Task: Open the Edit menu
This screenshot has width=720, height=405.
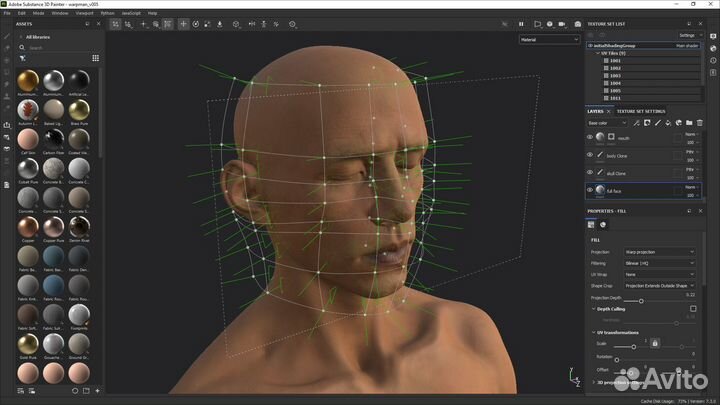Action: (22, 13)
